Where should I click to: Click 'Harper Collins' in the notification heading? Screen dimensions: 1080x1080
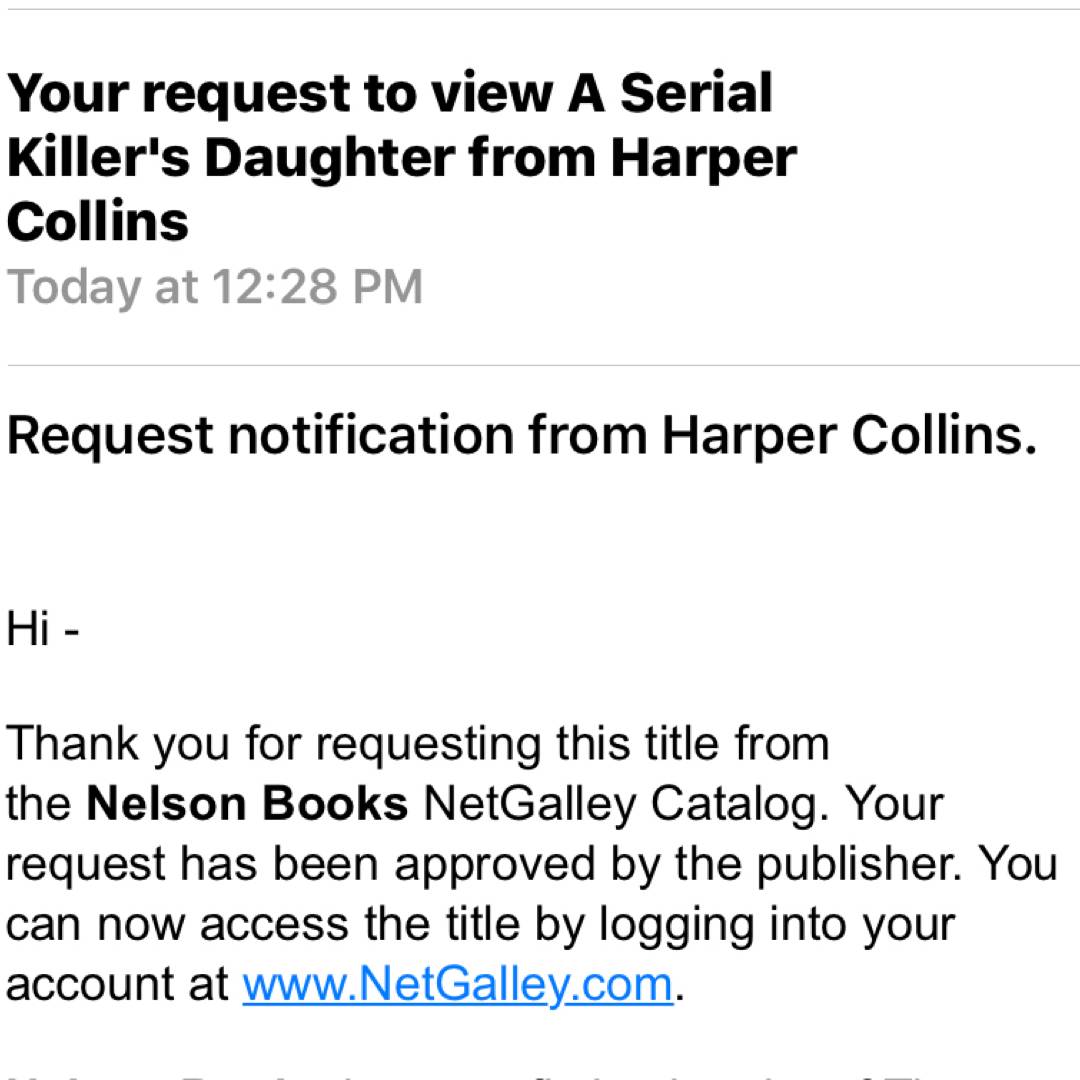pyautogui.click(x=848, y=435)
